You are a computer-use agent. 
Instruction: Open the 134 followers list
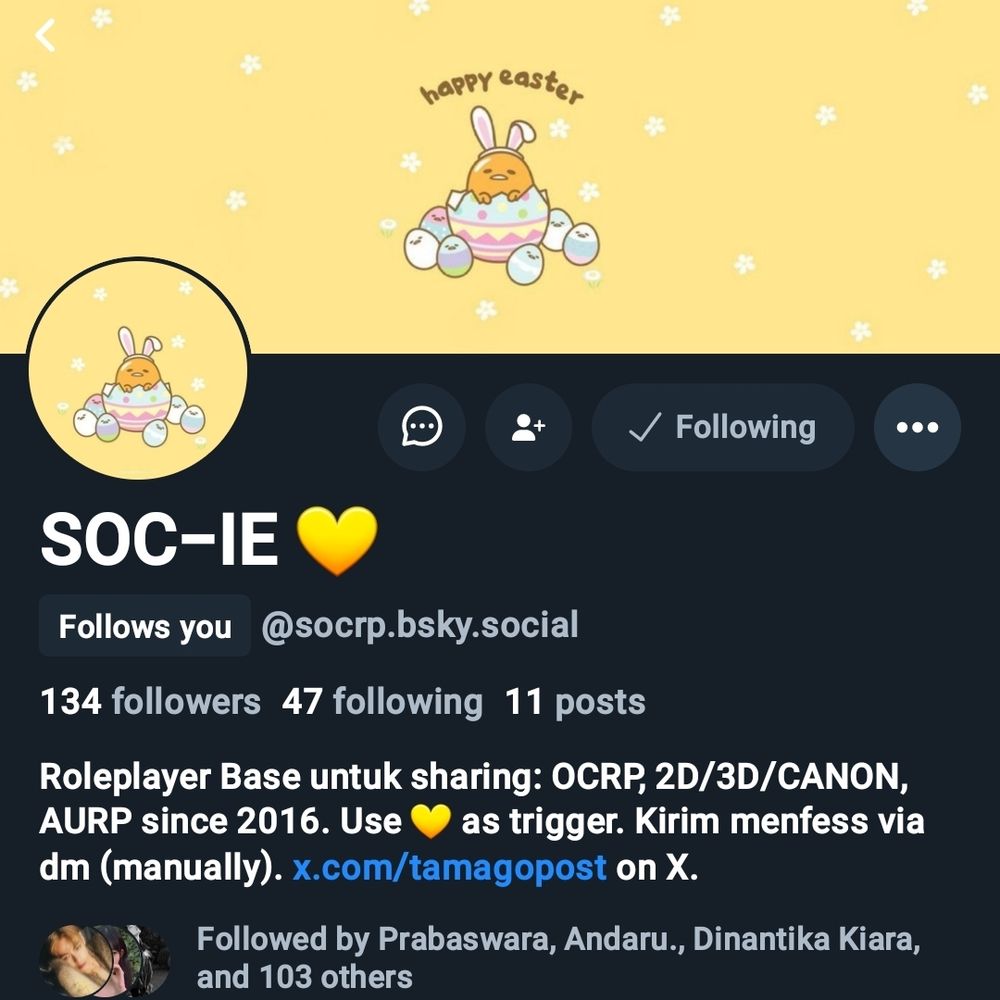(x=151, y=702)
